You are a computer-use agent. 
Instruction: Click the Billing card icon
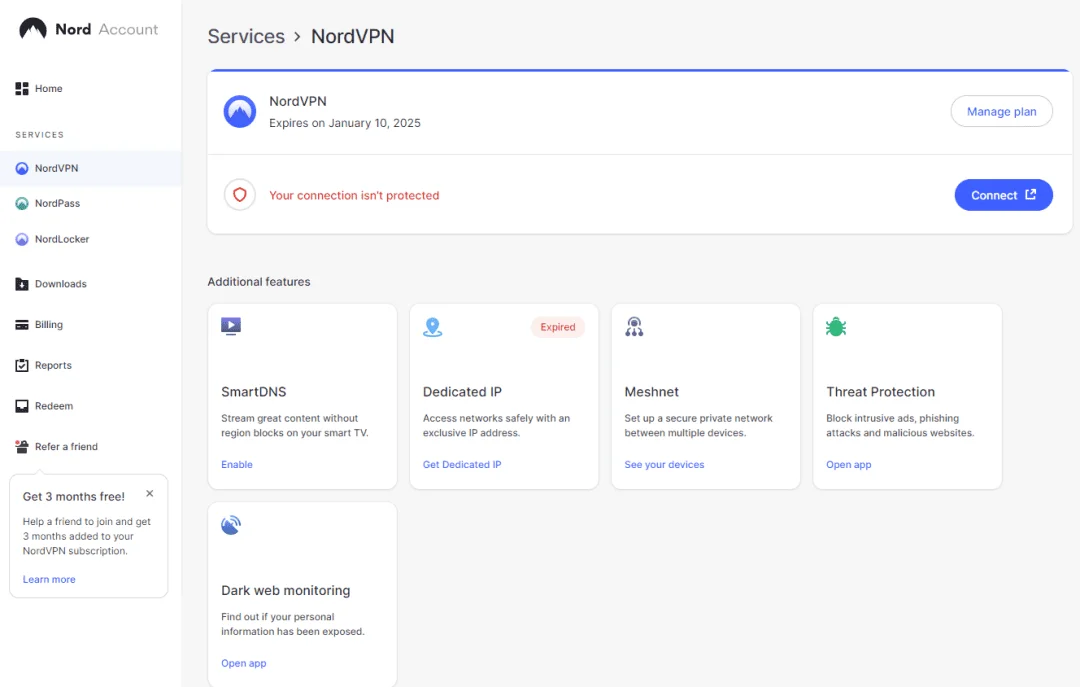point(22,325)
